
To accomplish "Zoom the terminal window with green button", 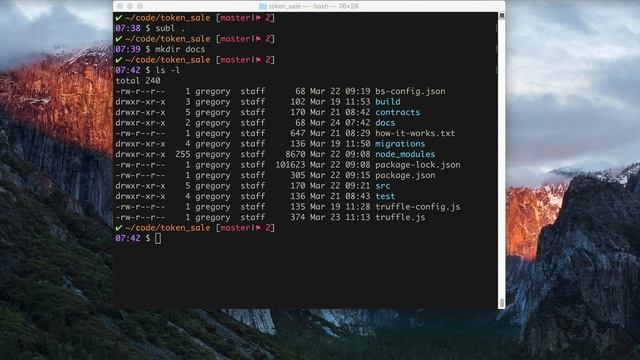I will coord(140,6).
